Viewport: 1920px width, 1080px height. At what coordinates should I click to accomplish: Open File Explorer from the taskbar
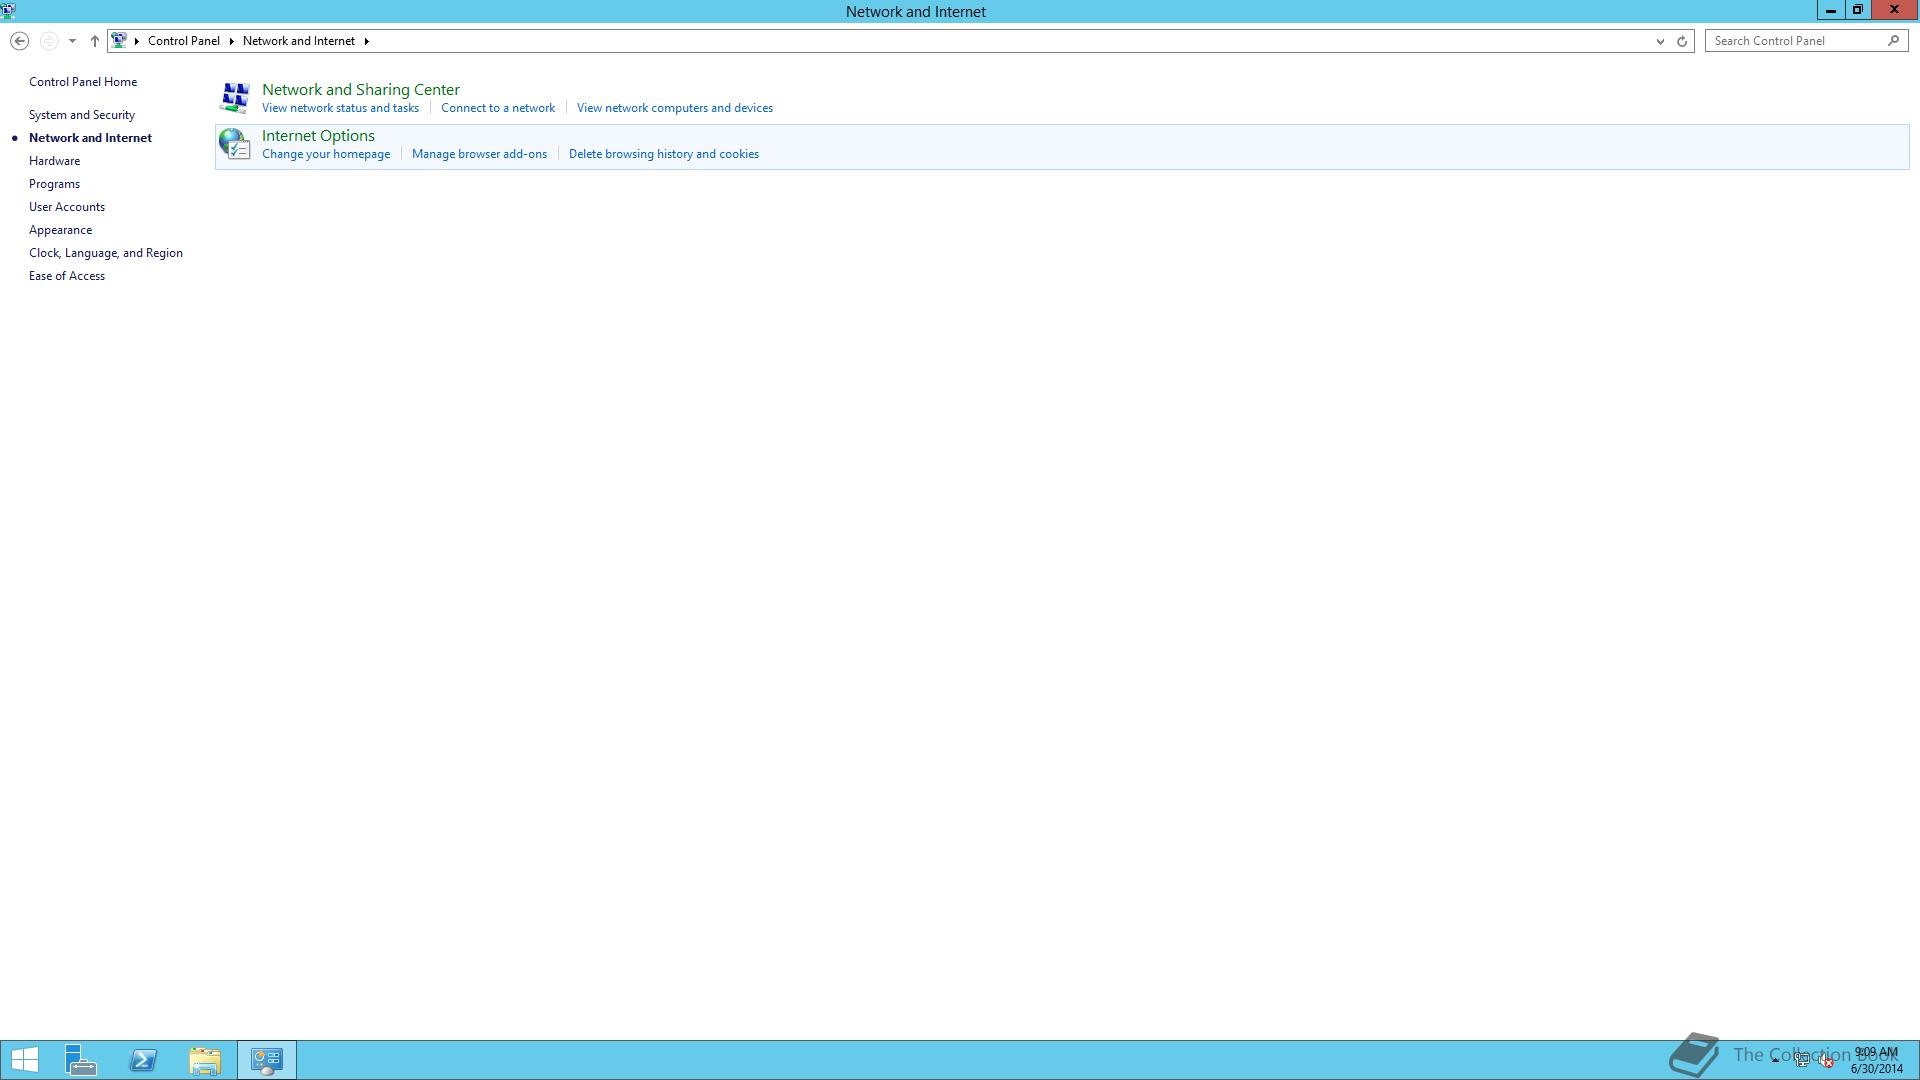pos(205,1060)
